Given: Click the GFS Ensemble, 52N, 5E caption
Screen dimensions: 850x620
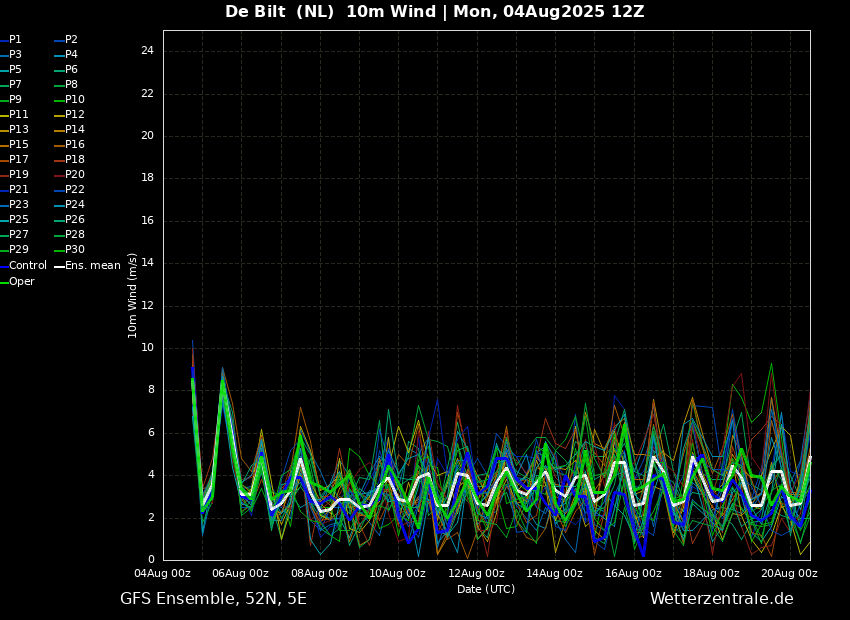Looking at the screenshot, I should click(x=213, y=599).
